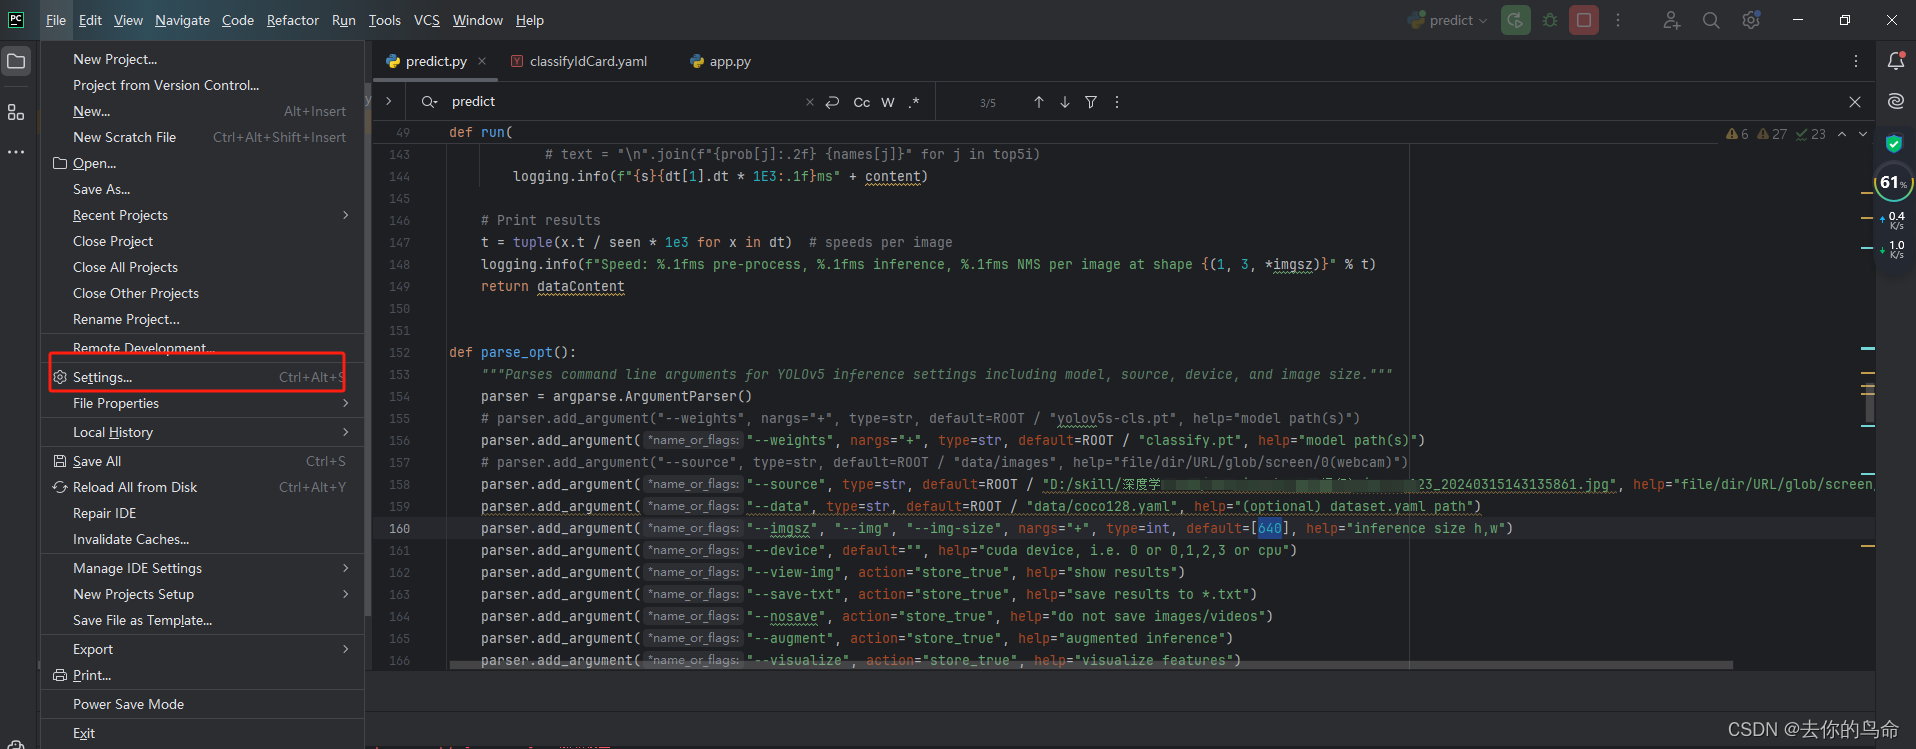Image resolution: width=1916 pixels, height=749 pixels.
Task: Open the Navigate menu
Action: [x=182, y=20]
